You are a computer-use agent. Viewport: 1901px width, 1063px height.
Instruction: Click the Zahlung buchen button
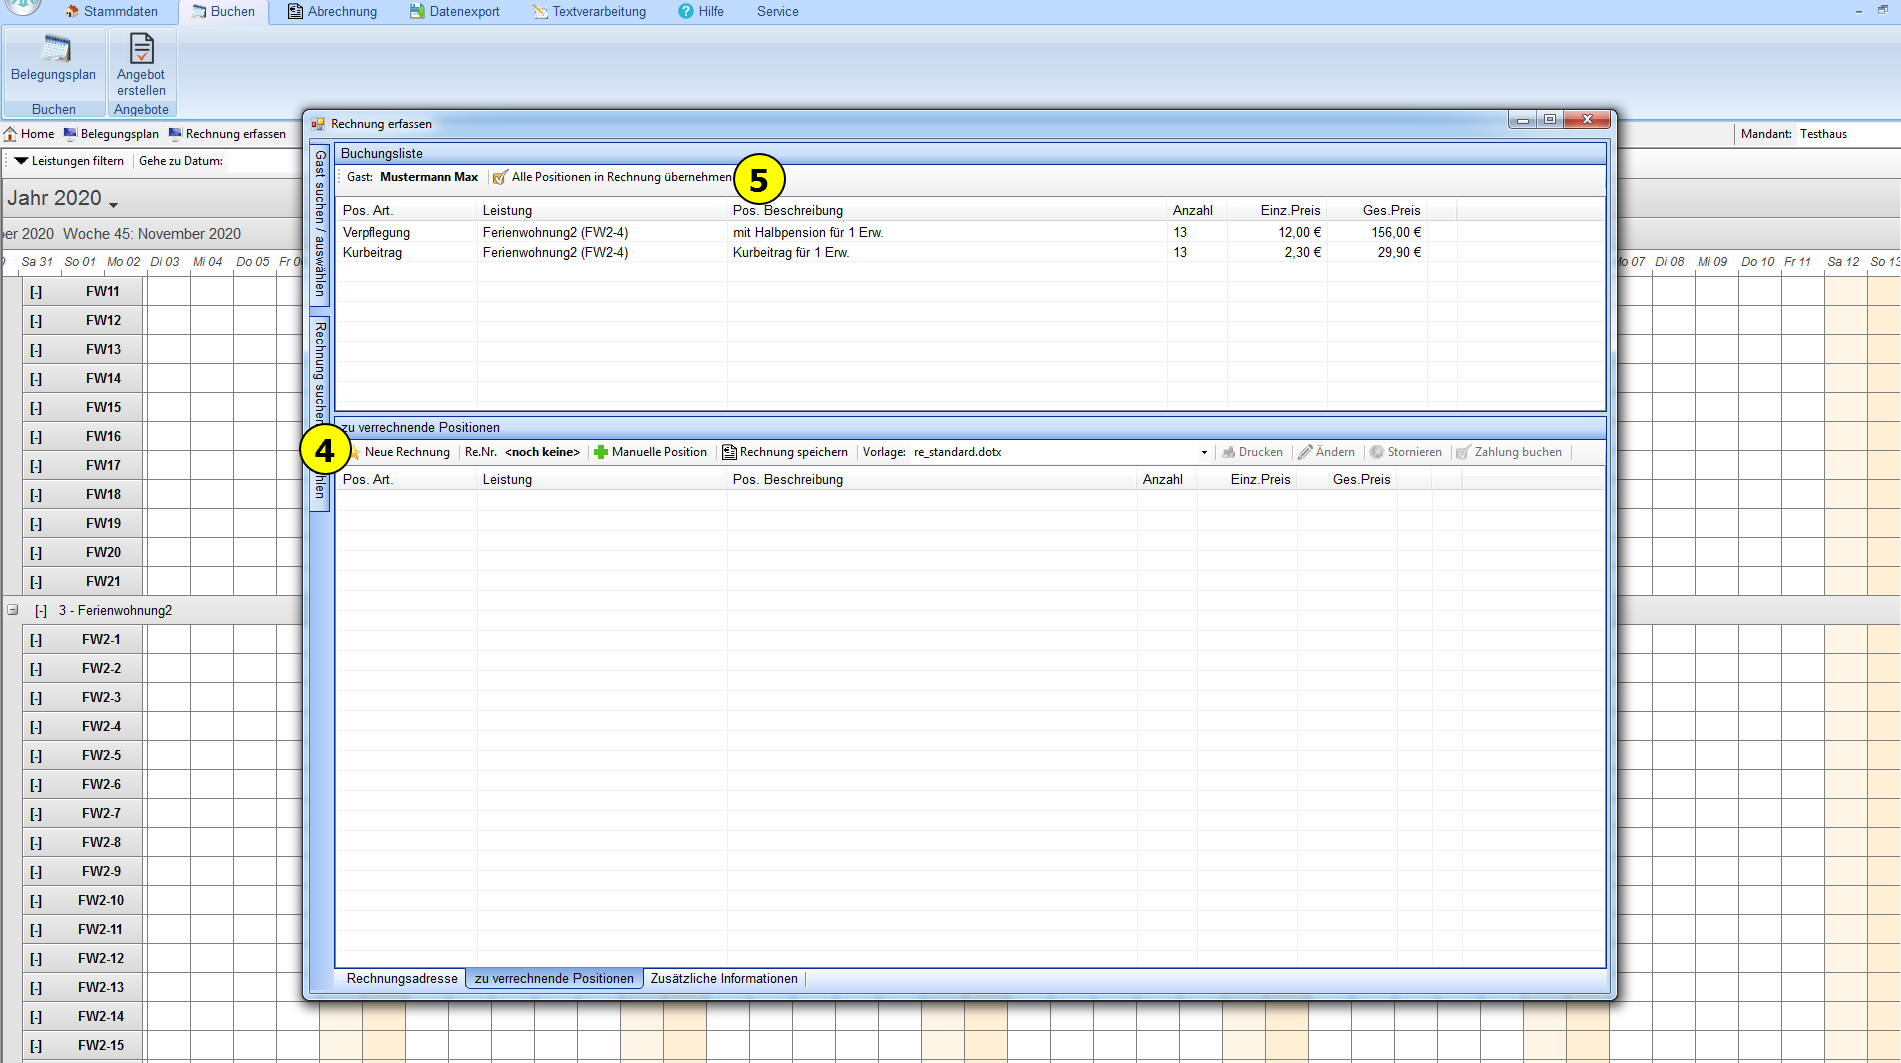coord(1517,452)
